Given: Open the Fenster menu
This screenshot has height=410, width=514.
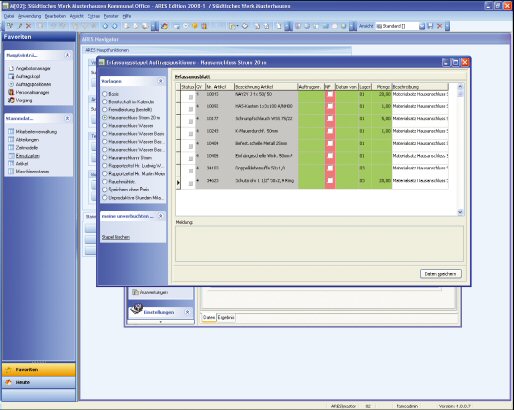Looking at the screenshot, I should pyautogui.click(x=111, y=16).
